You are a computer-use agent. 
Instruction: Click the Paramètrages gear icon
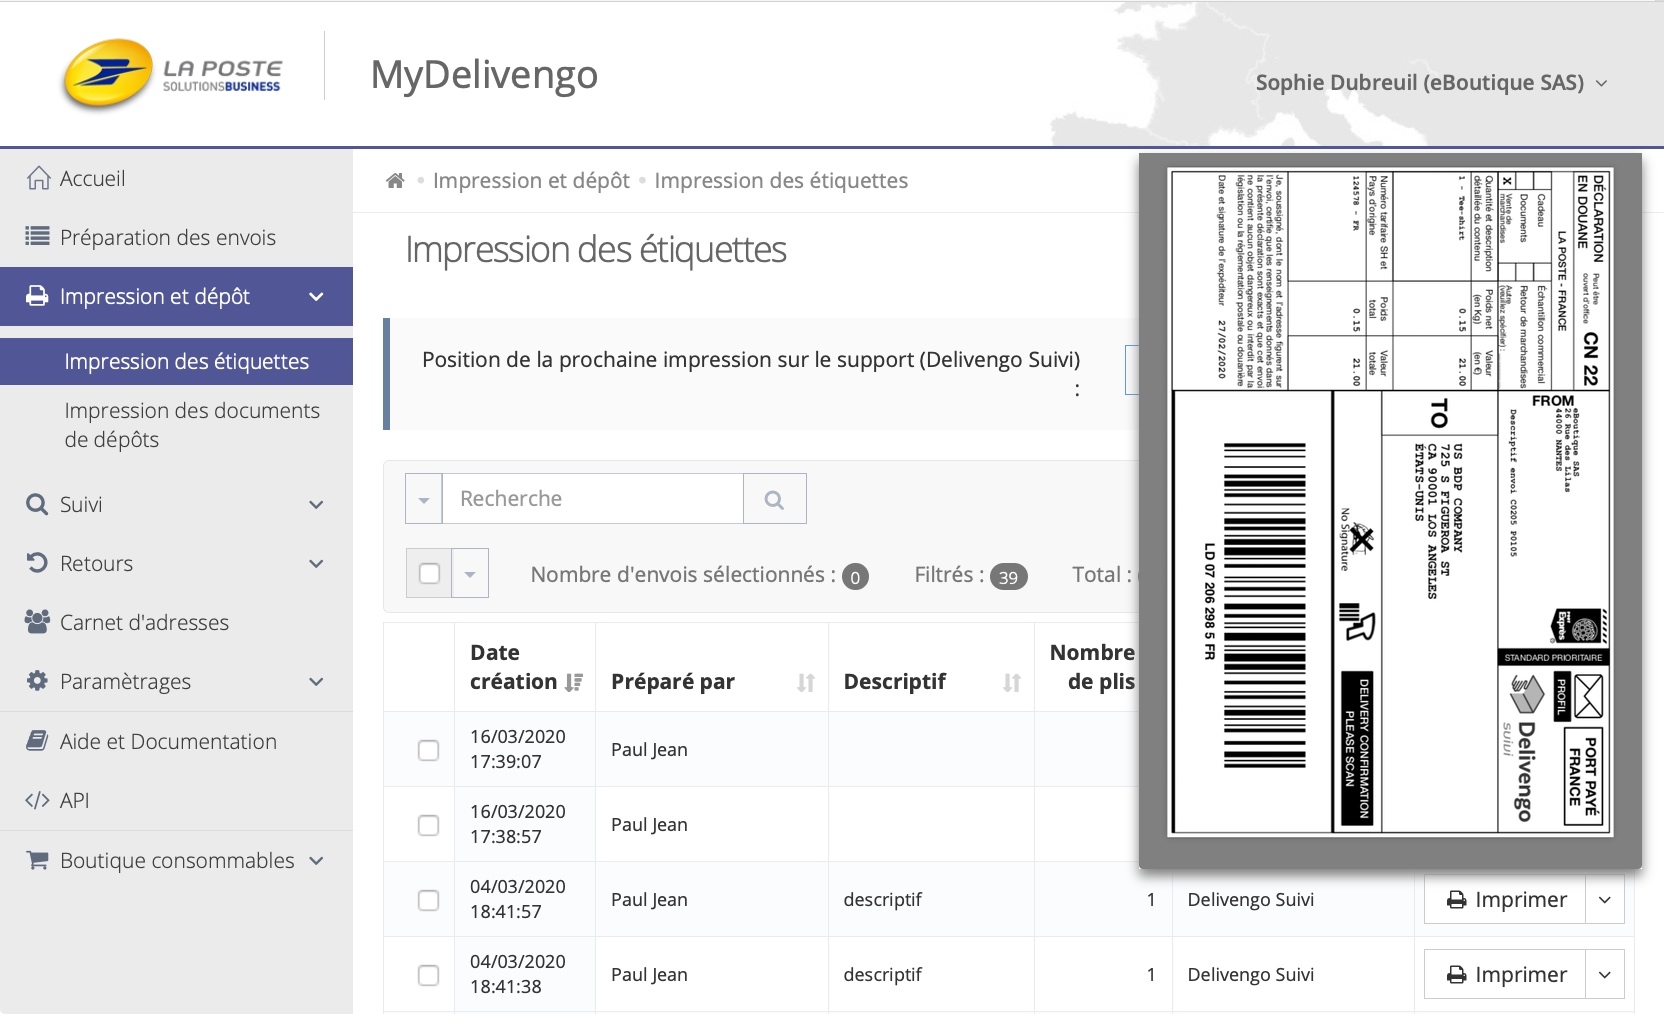click(37, 681)
